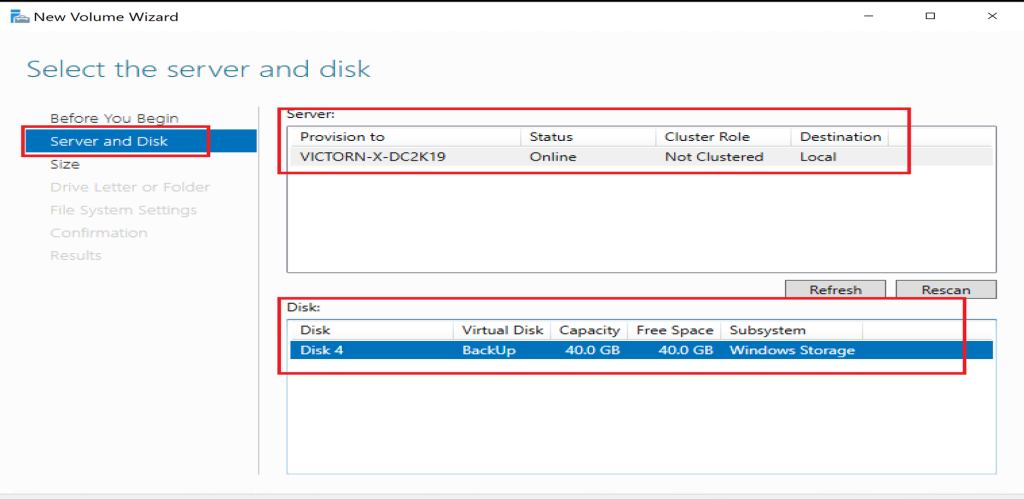This screenshot has width=1024, height=499.
Task: Click the Subsystem column header
Action: pyautogui.click(x=767, y=330)
